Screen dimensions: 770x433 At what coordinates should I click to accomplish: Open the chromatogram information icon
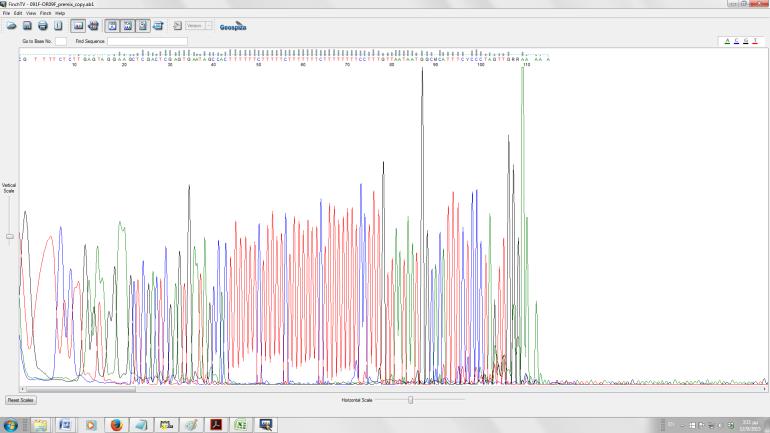pos(58,26)
